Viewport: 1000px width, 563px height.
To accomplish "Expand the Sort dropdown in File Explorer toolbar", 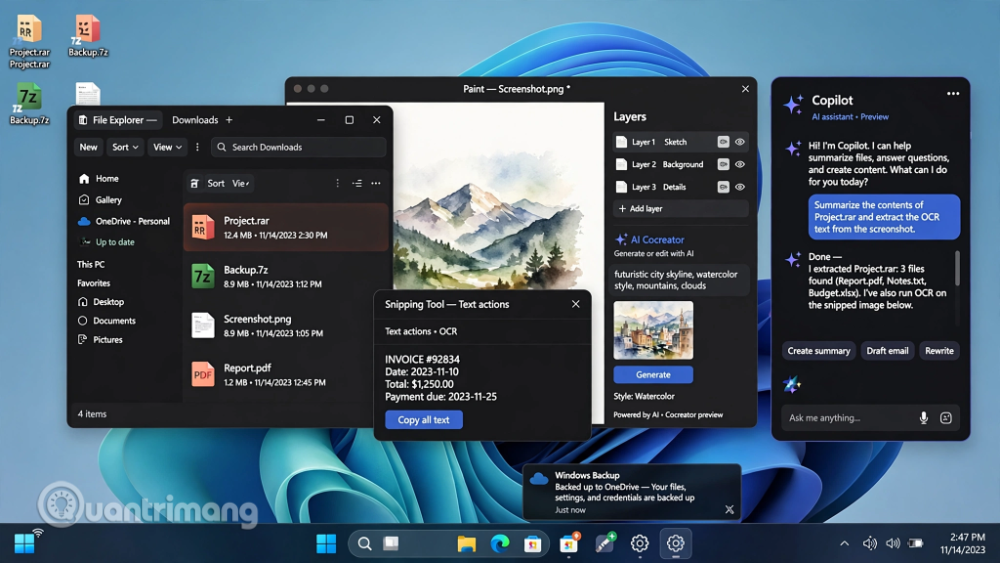I will coord(125,147).
